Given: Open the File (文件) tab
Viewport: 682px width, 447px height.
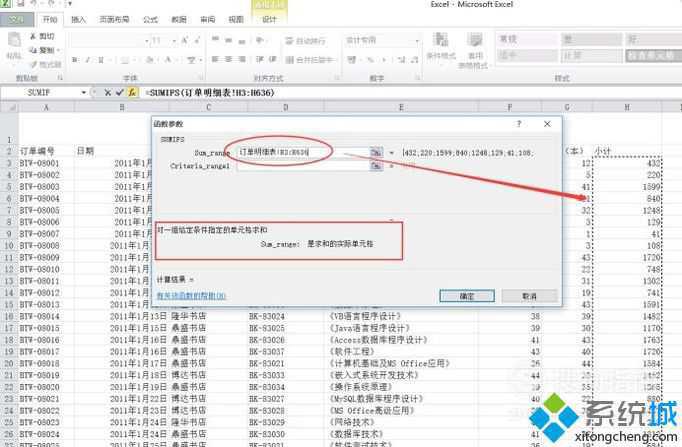Looking at the screenshot, I should coord(18,19).
